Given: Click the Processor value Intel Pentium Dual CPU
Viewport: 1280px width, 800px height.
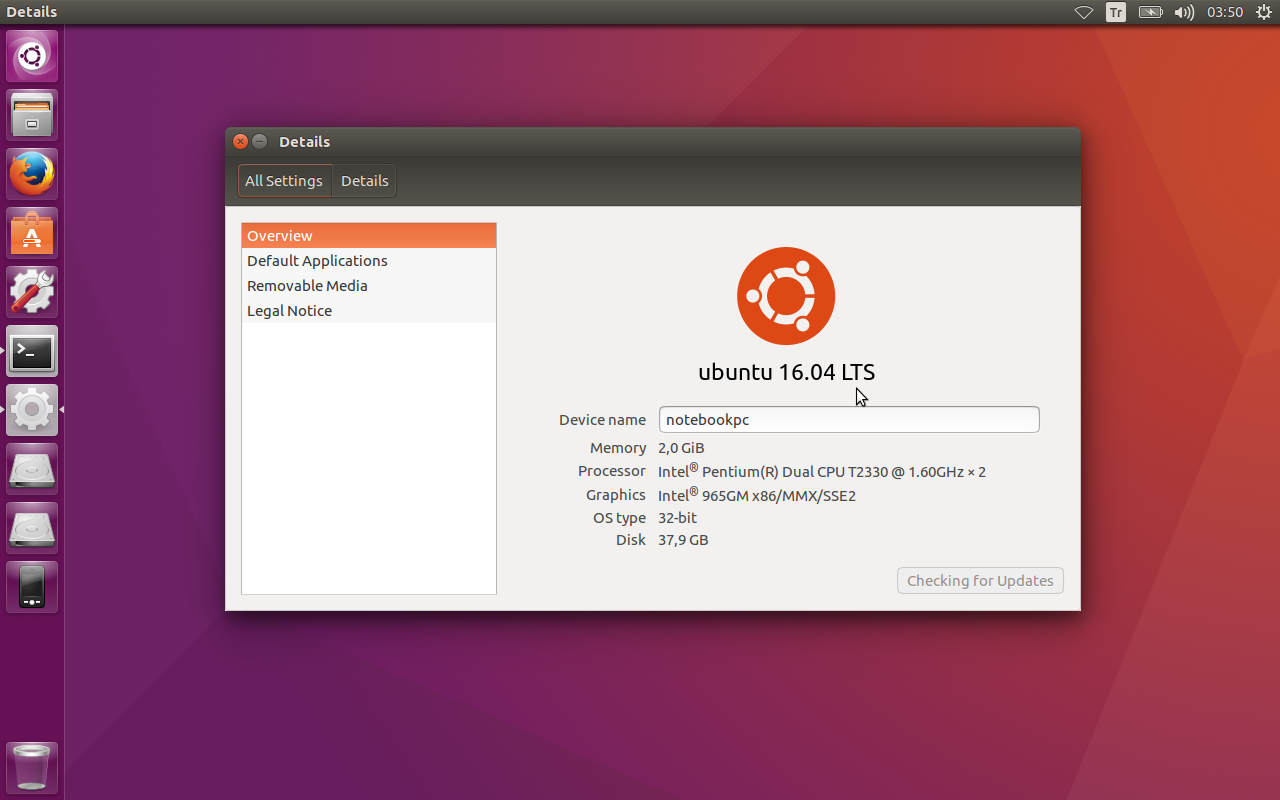Looking at the screenshot, I should [822, 471].
